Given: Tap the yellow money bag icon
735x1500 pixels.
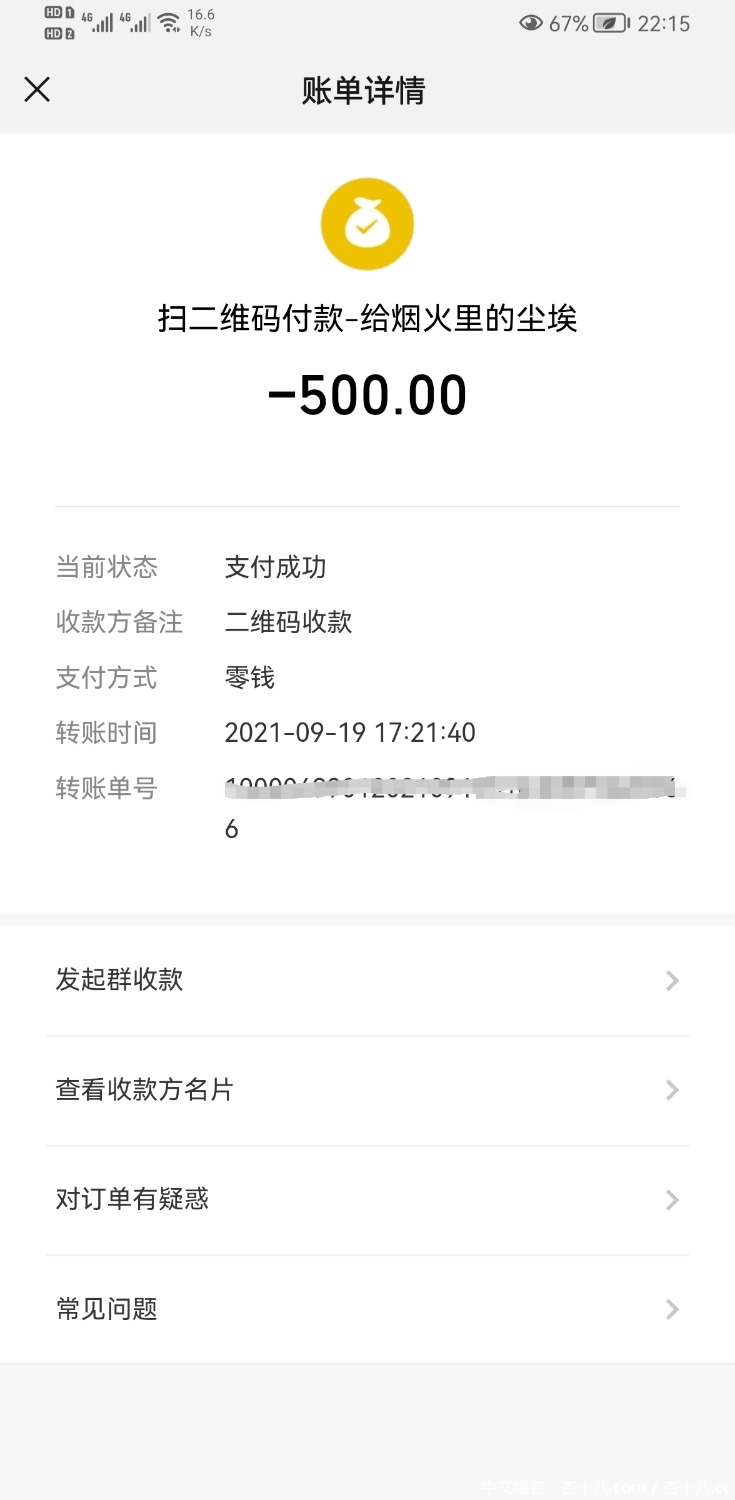Looking at the screenshot, I should click(367, 225).
